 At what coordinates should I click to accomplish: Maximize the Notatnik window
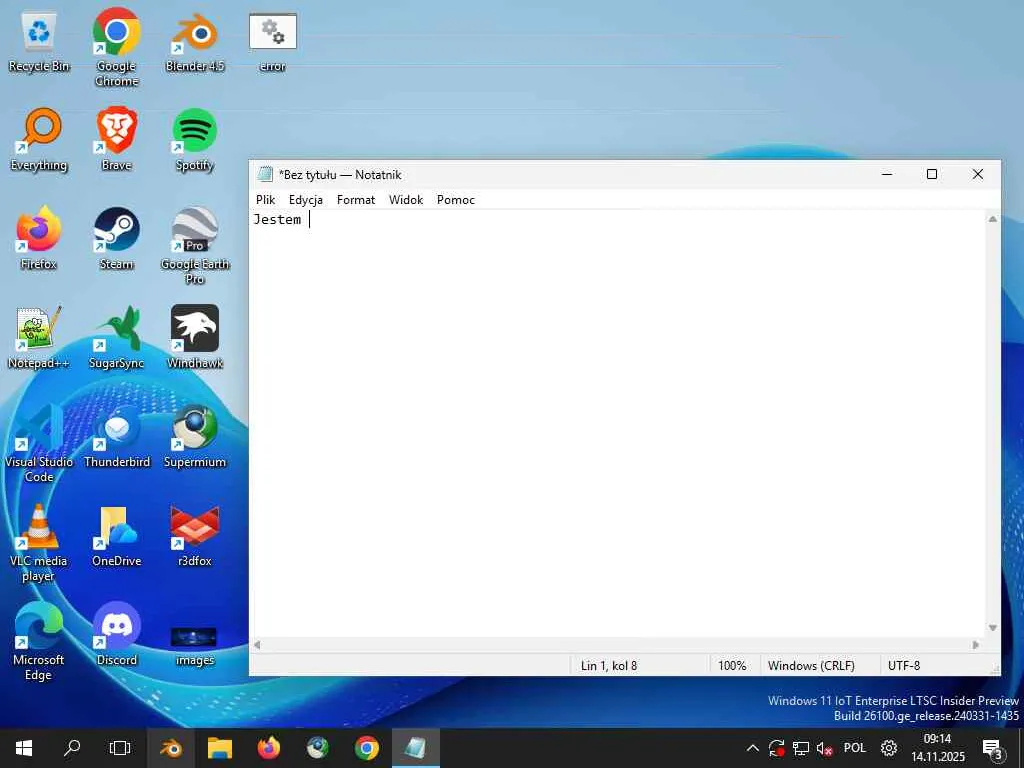[932, 174]
